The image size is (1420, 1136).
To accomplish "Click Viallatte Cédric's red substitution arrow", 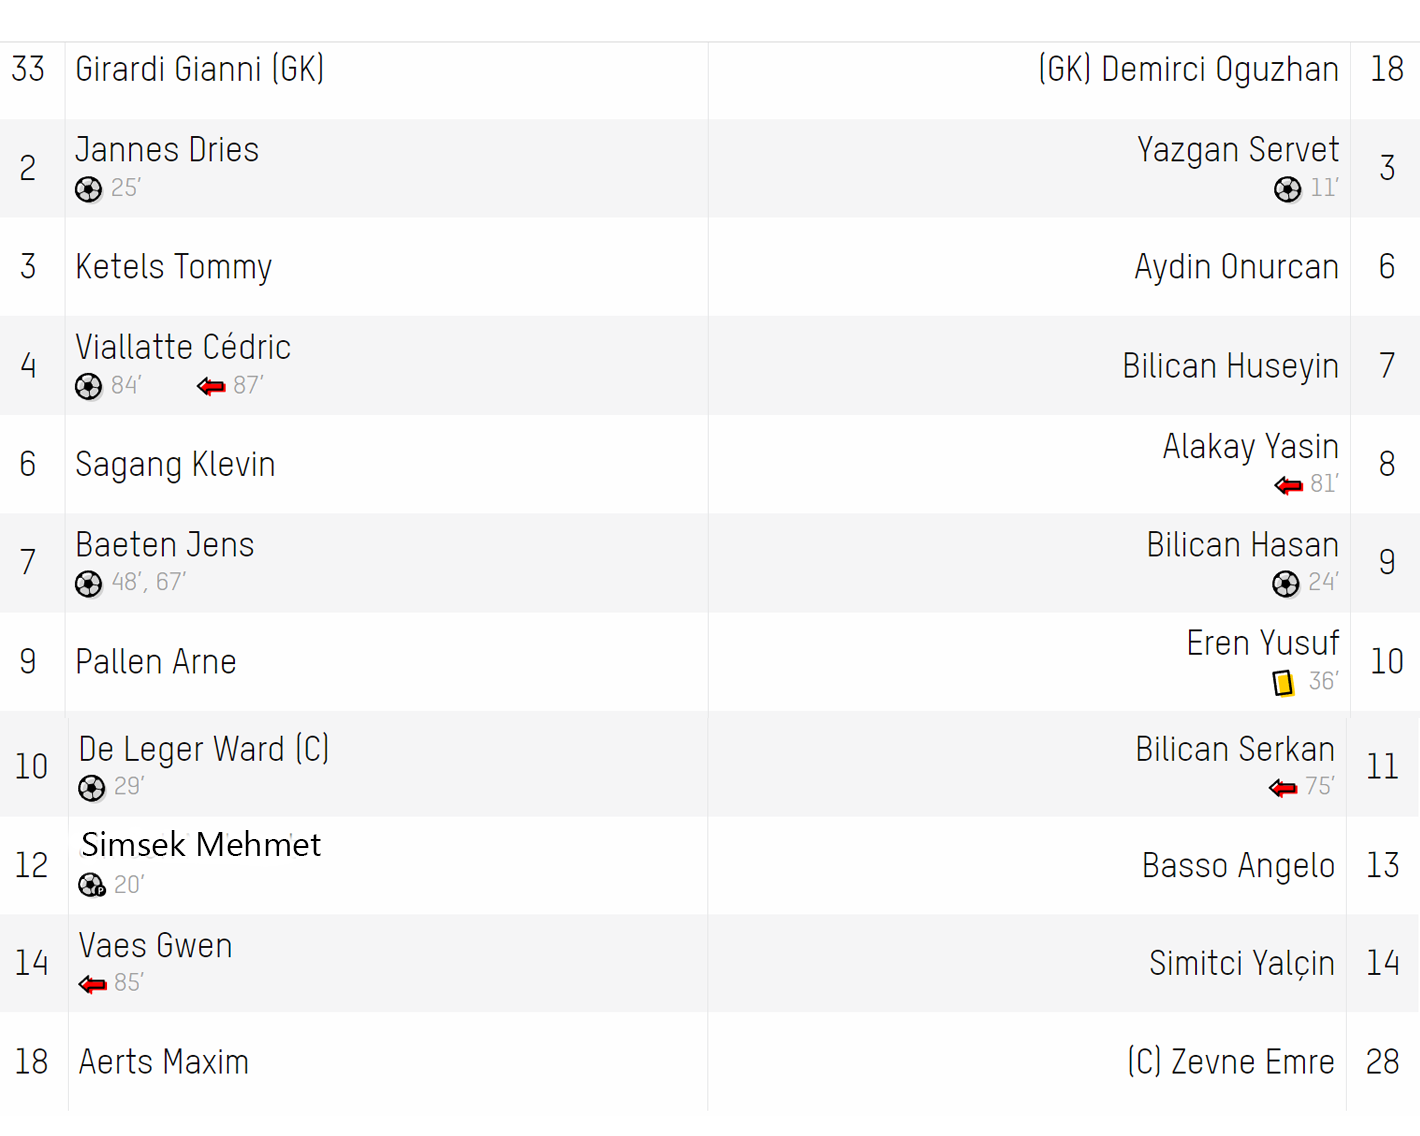I will pos(211,386).
